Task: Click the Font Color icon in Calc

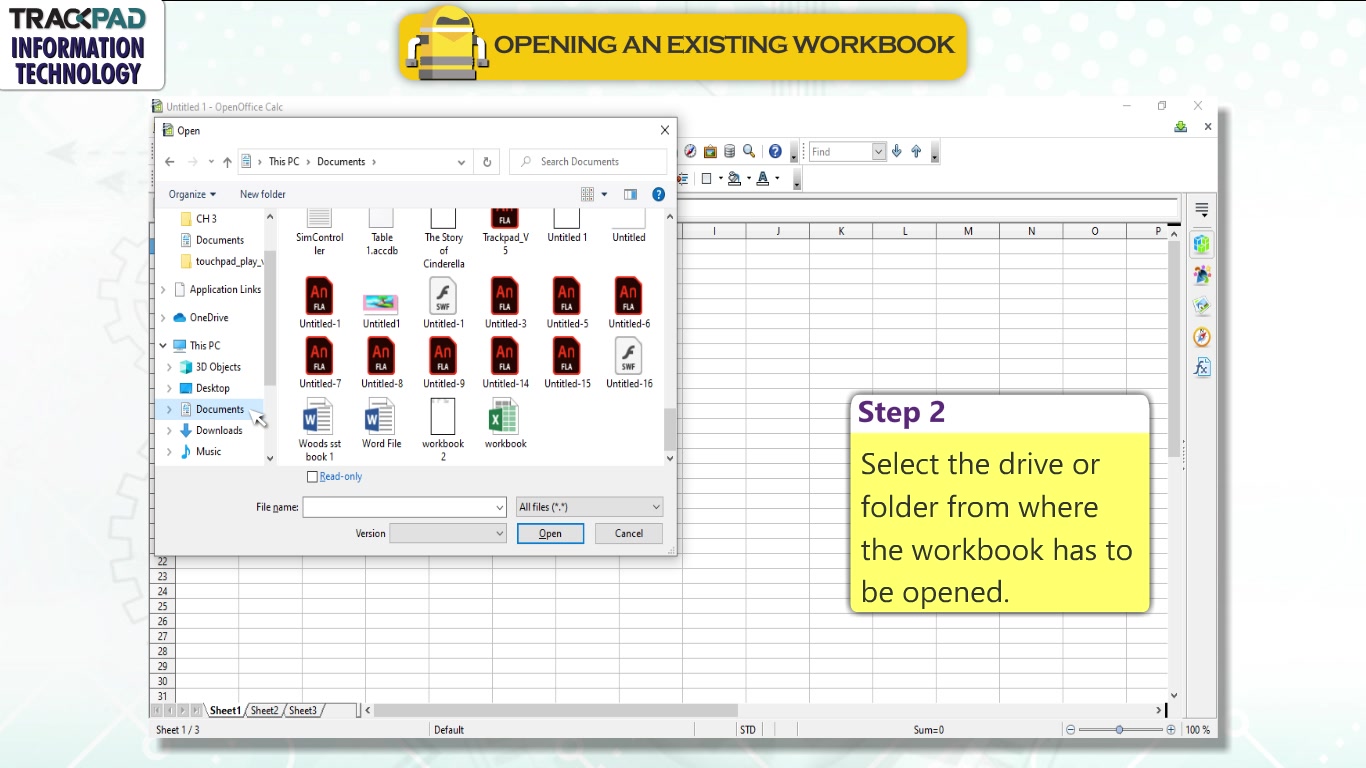Action: pos(763,179)
